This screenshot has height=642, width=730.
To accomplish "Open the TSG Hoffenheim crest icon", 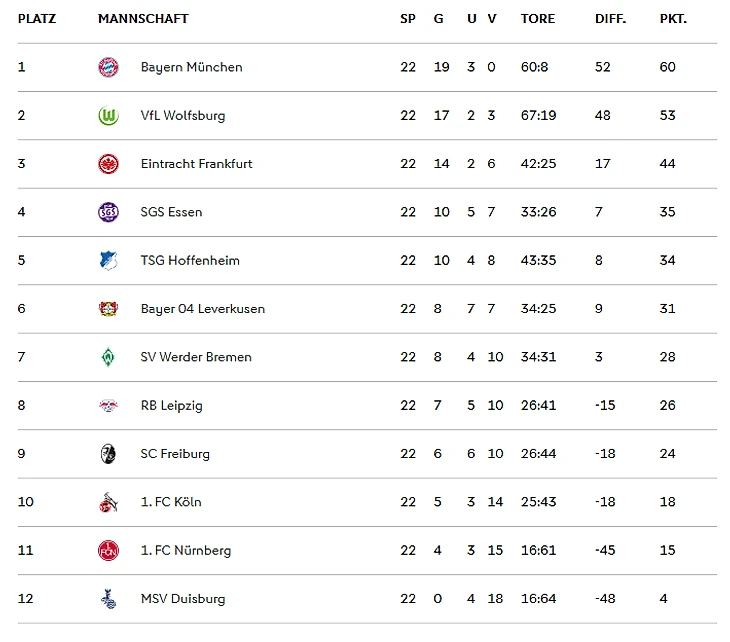I will tap(108, 261).
